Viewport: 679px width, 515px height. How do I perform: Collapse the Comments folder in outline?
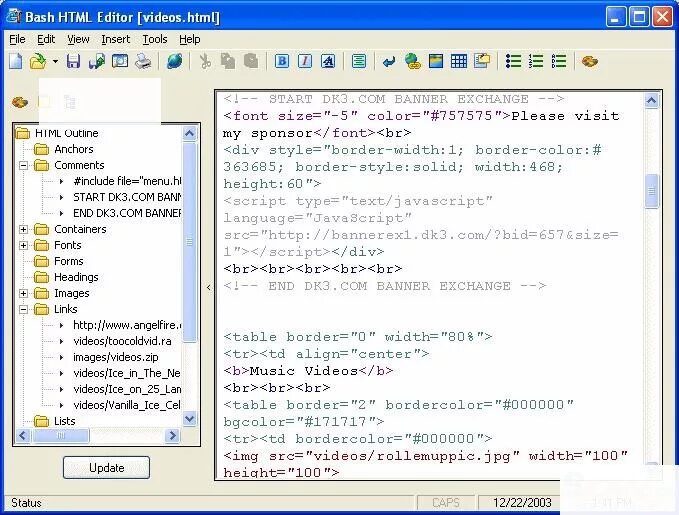point(23,165)
